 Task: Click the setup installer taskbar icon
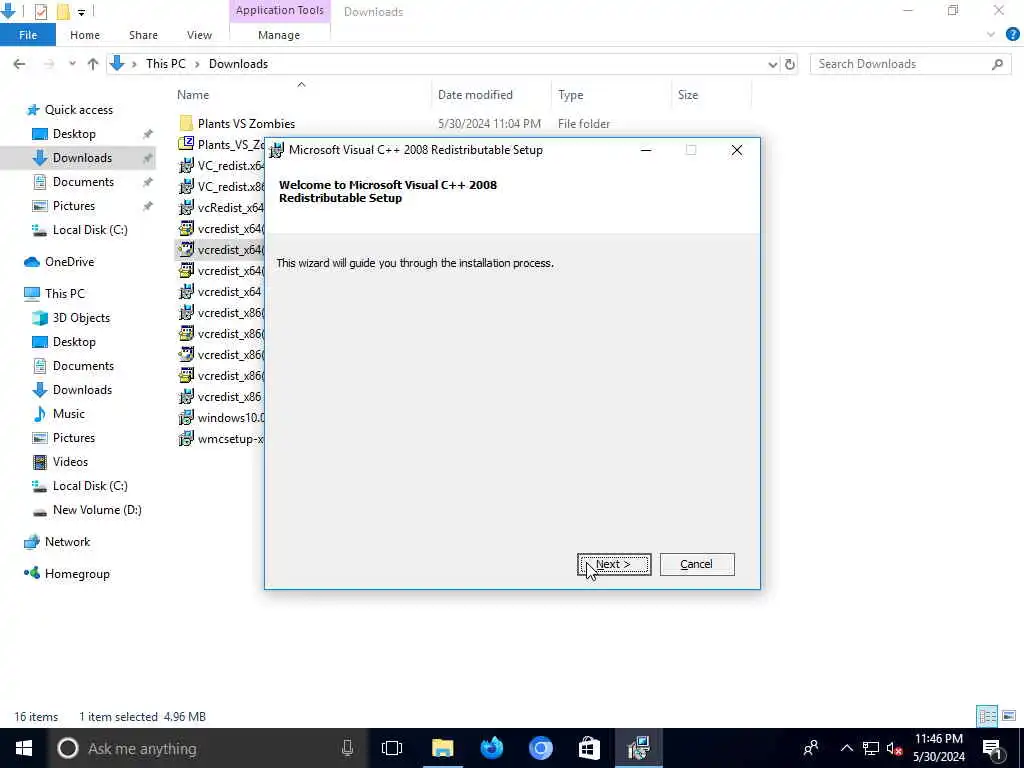coord(638,748)
